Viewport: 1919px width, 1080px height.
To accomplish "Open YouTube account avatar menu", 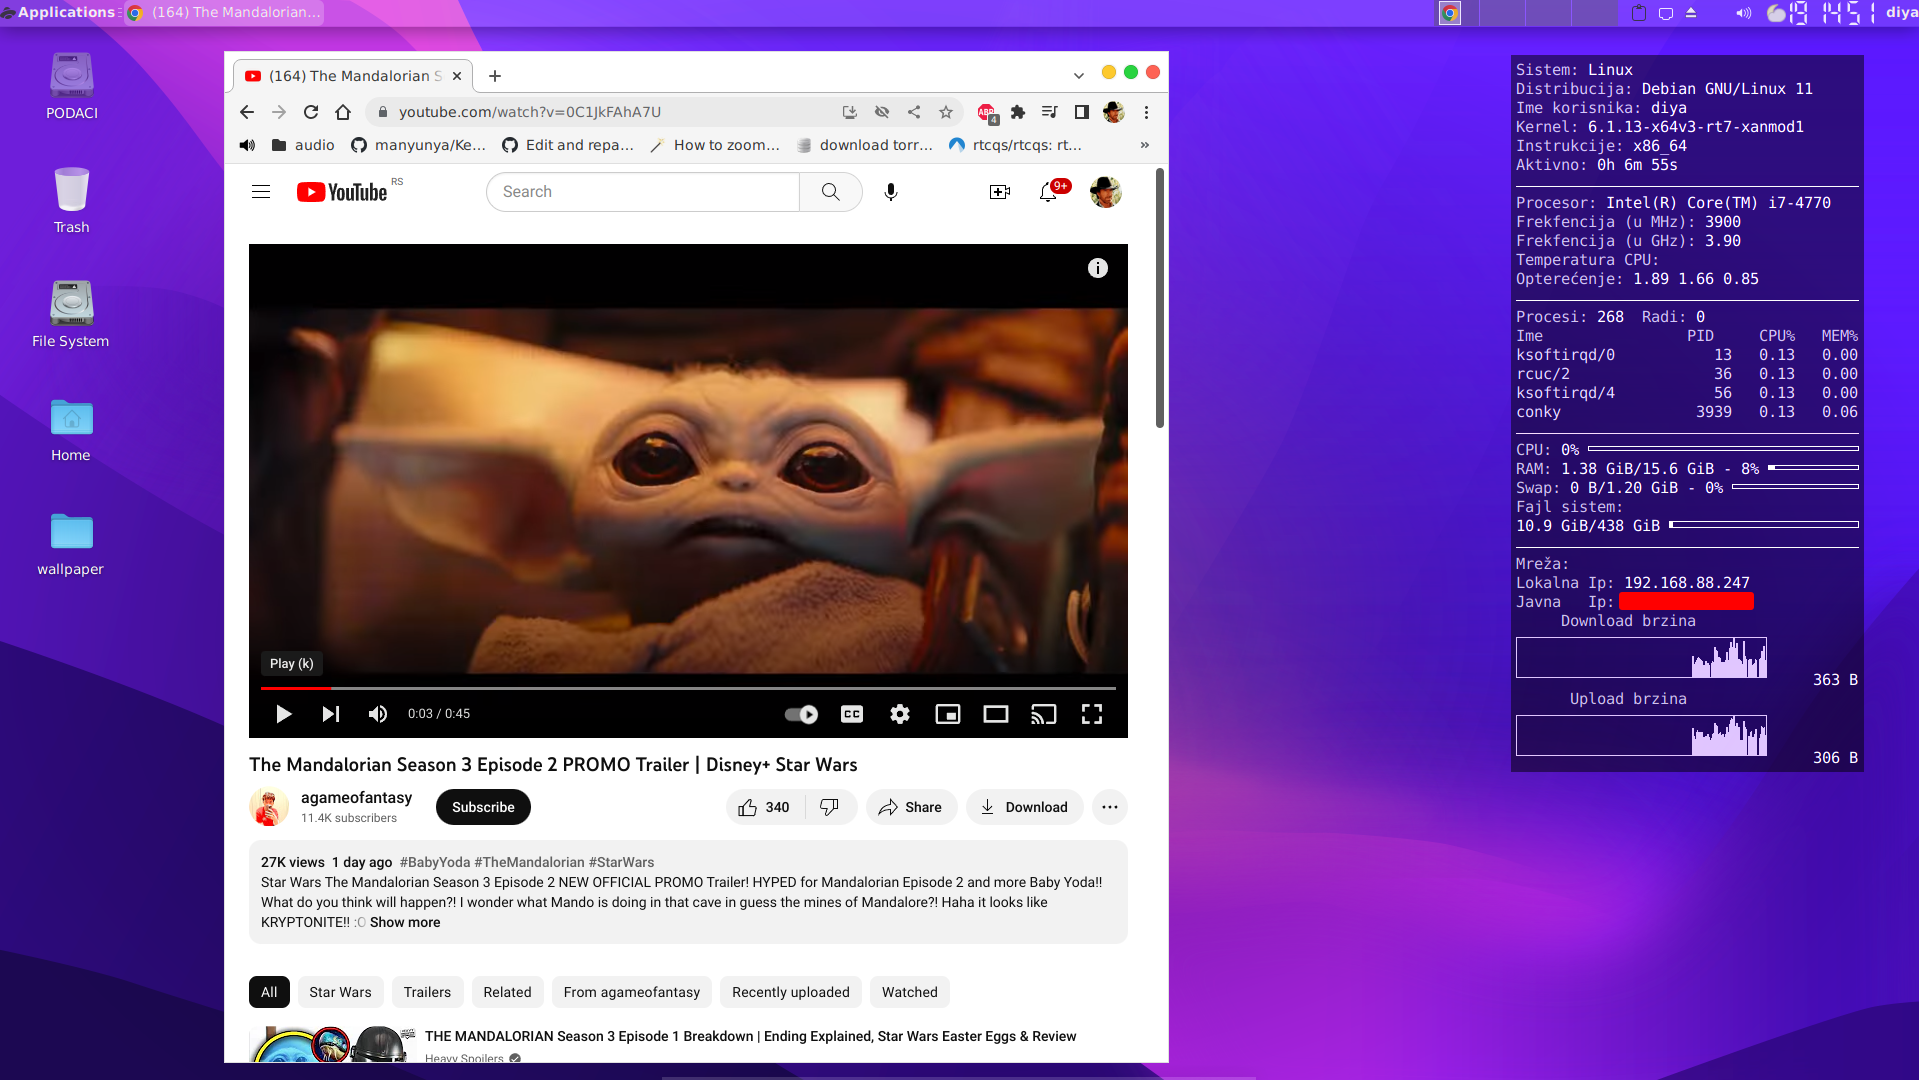I will pos(1106,192).
